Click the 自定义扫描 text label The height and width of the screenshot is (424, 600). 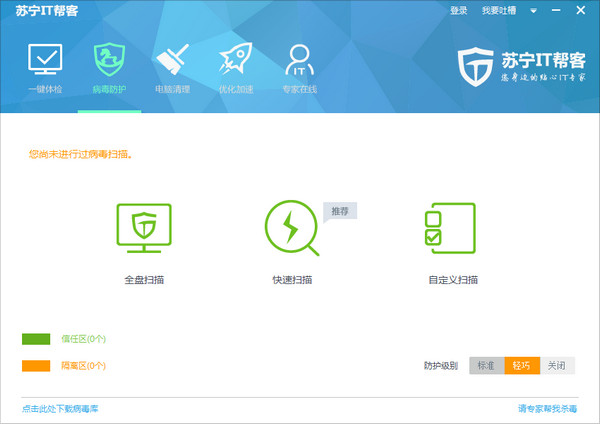453,280
